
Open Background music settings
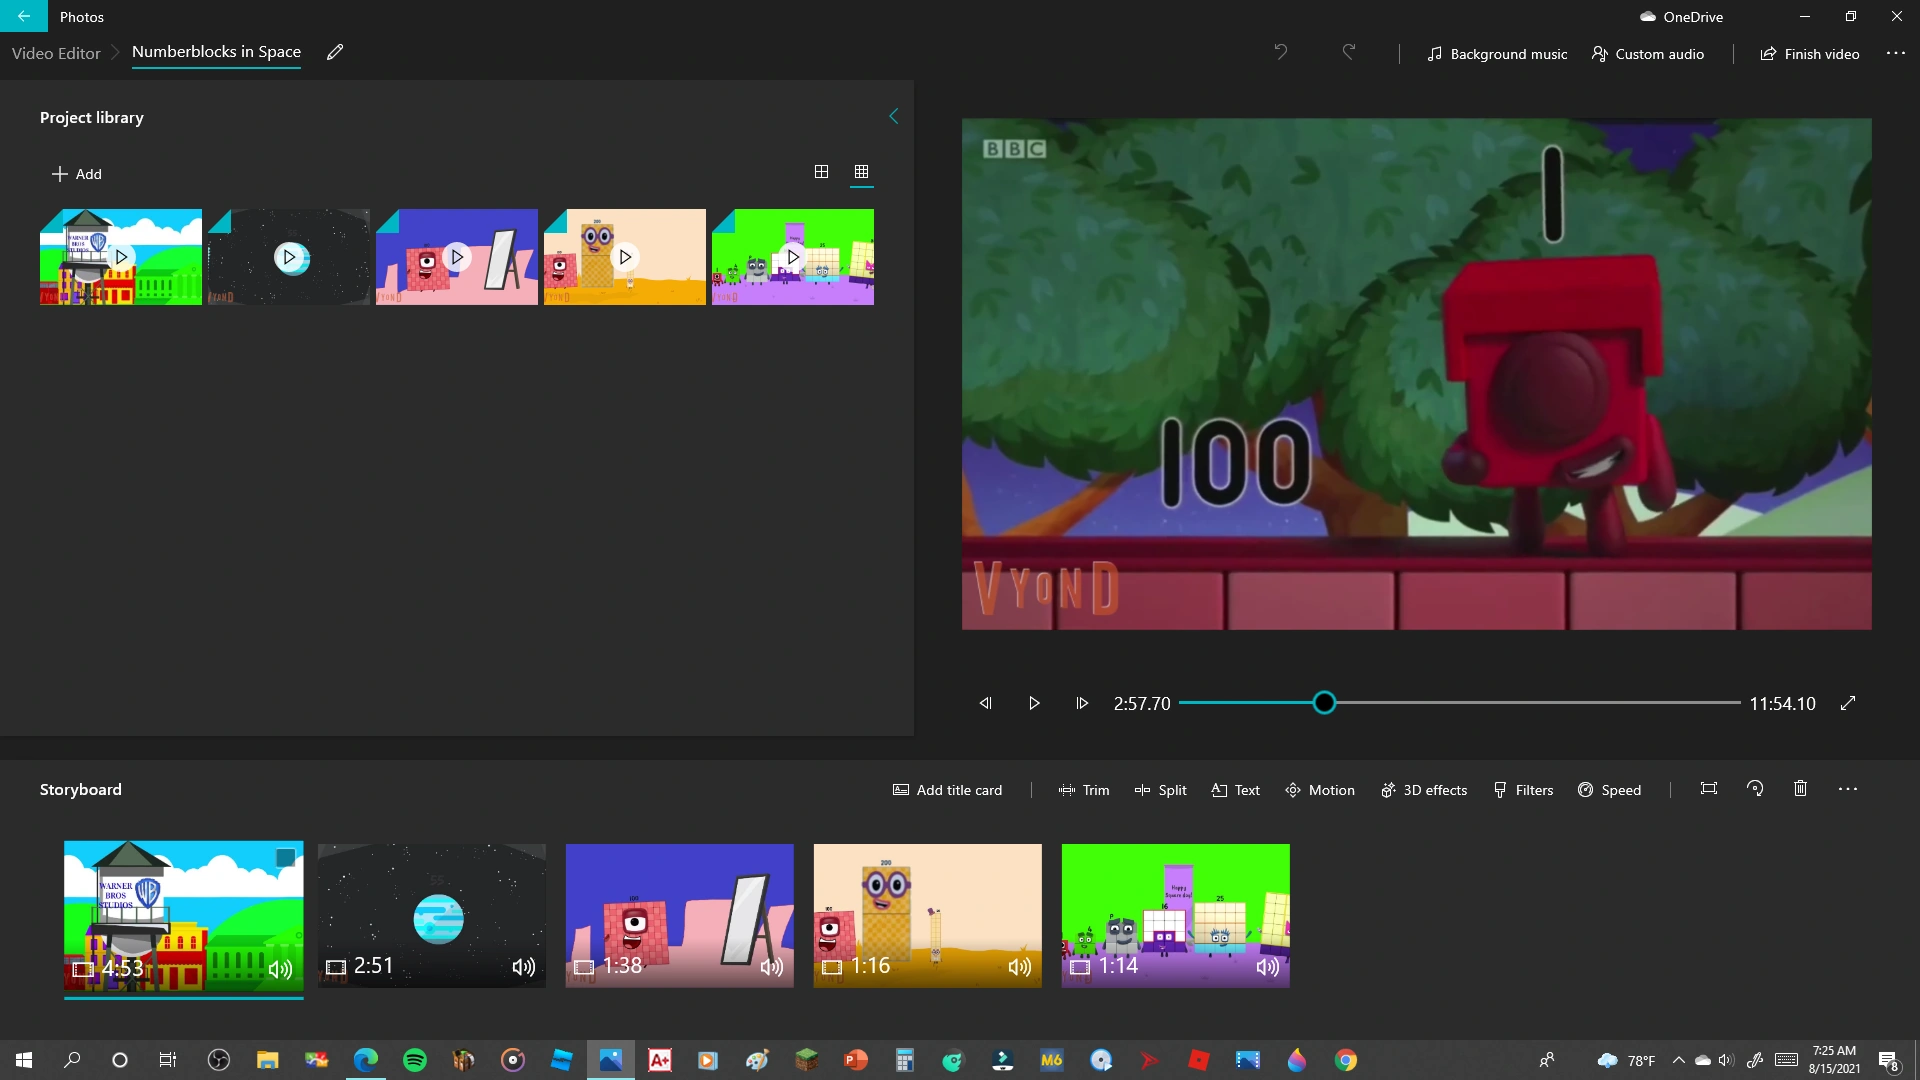(x=1496, y=54)
